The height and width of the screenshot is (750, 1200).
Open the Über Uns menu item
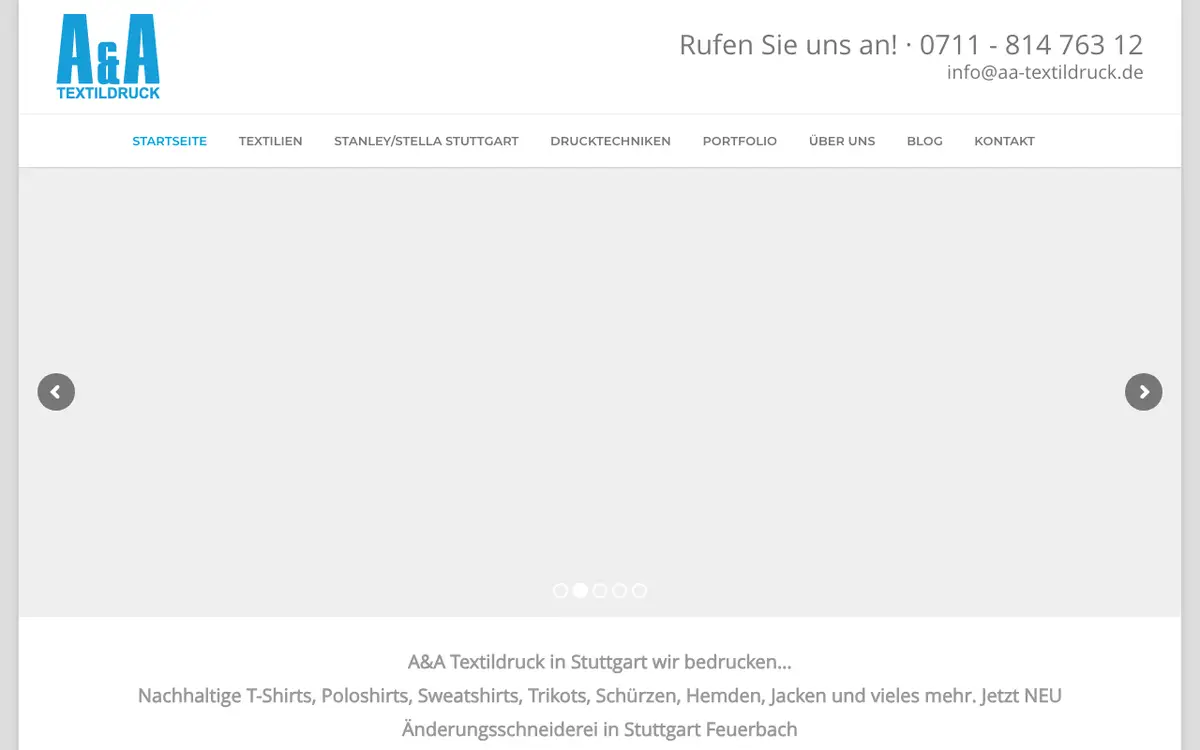(x=842, y=141)
